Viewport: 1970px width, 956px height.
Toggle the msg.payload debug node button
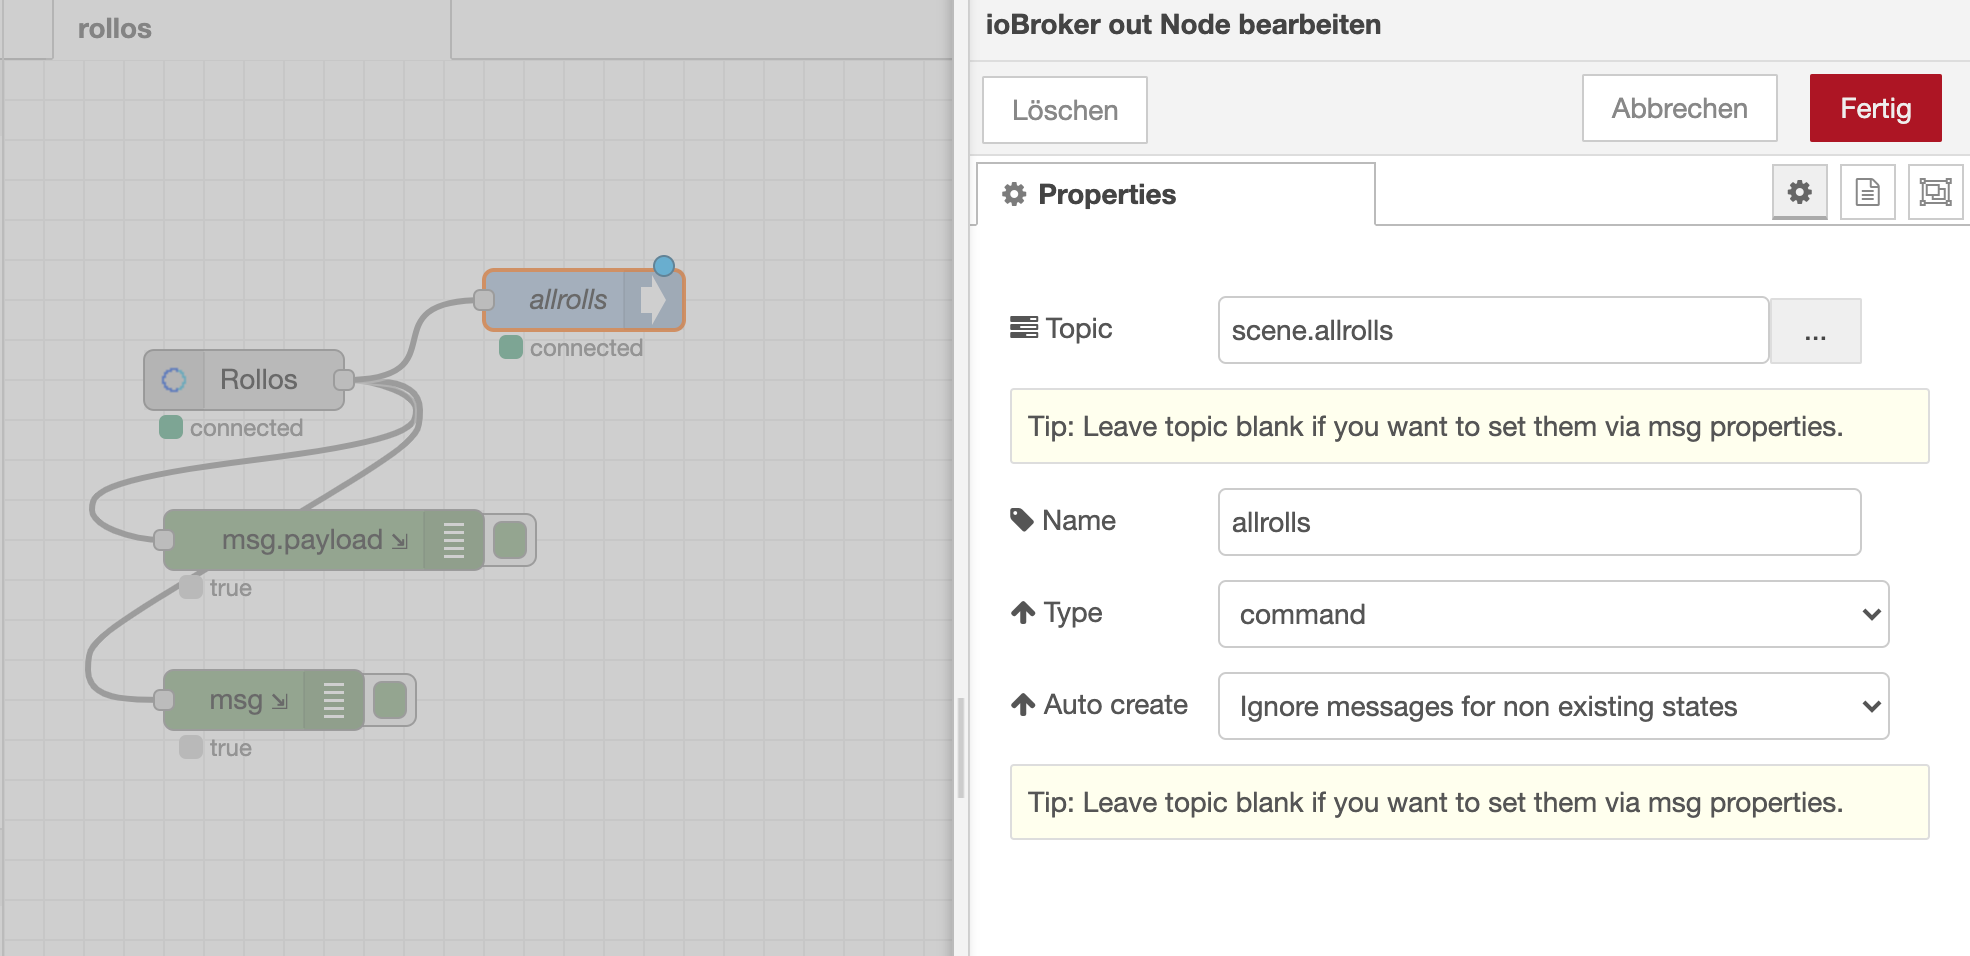(x=510, y=540)
